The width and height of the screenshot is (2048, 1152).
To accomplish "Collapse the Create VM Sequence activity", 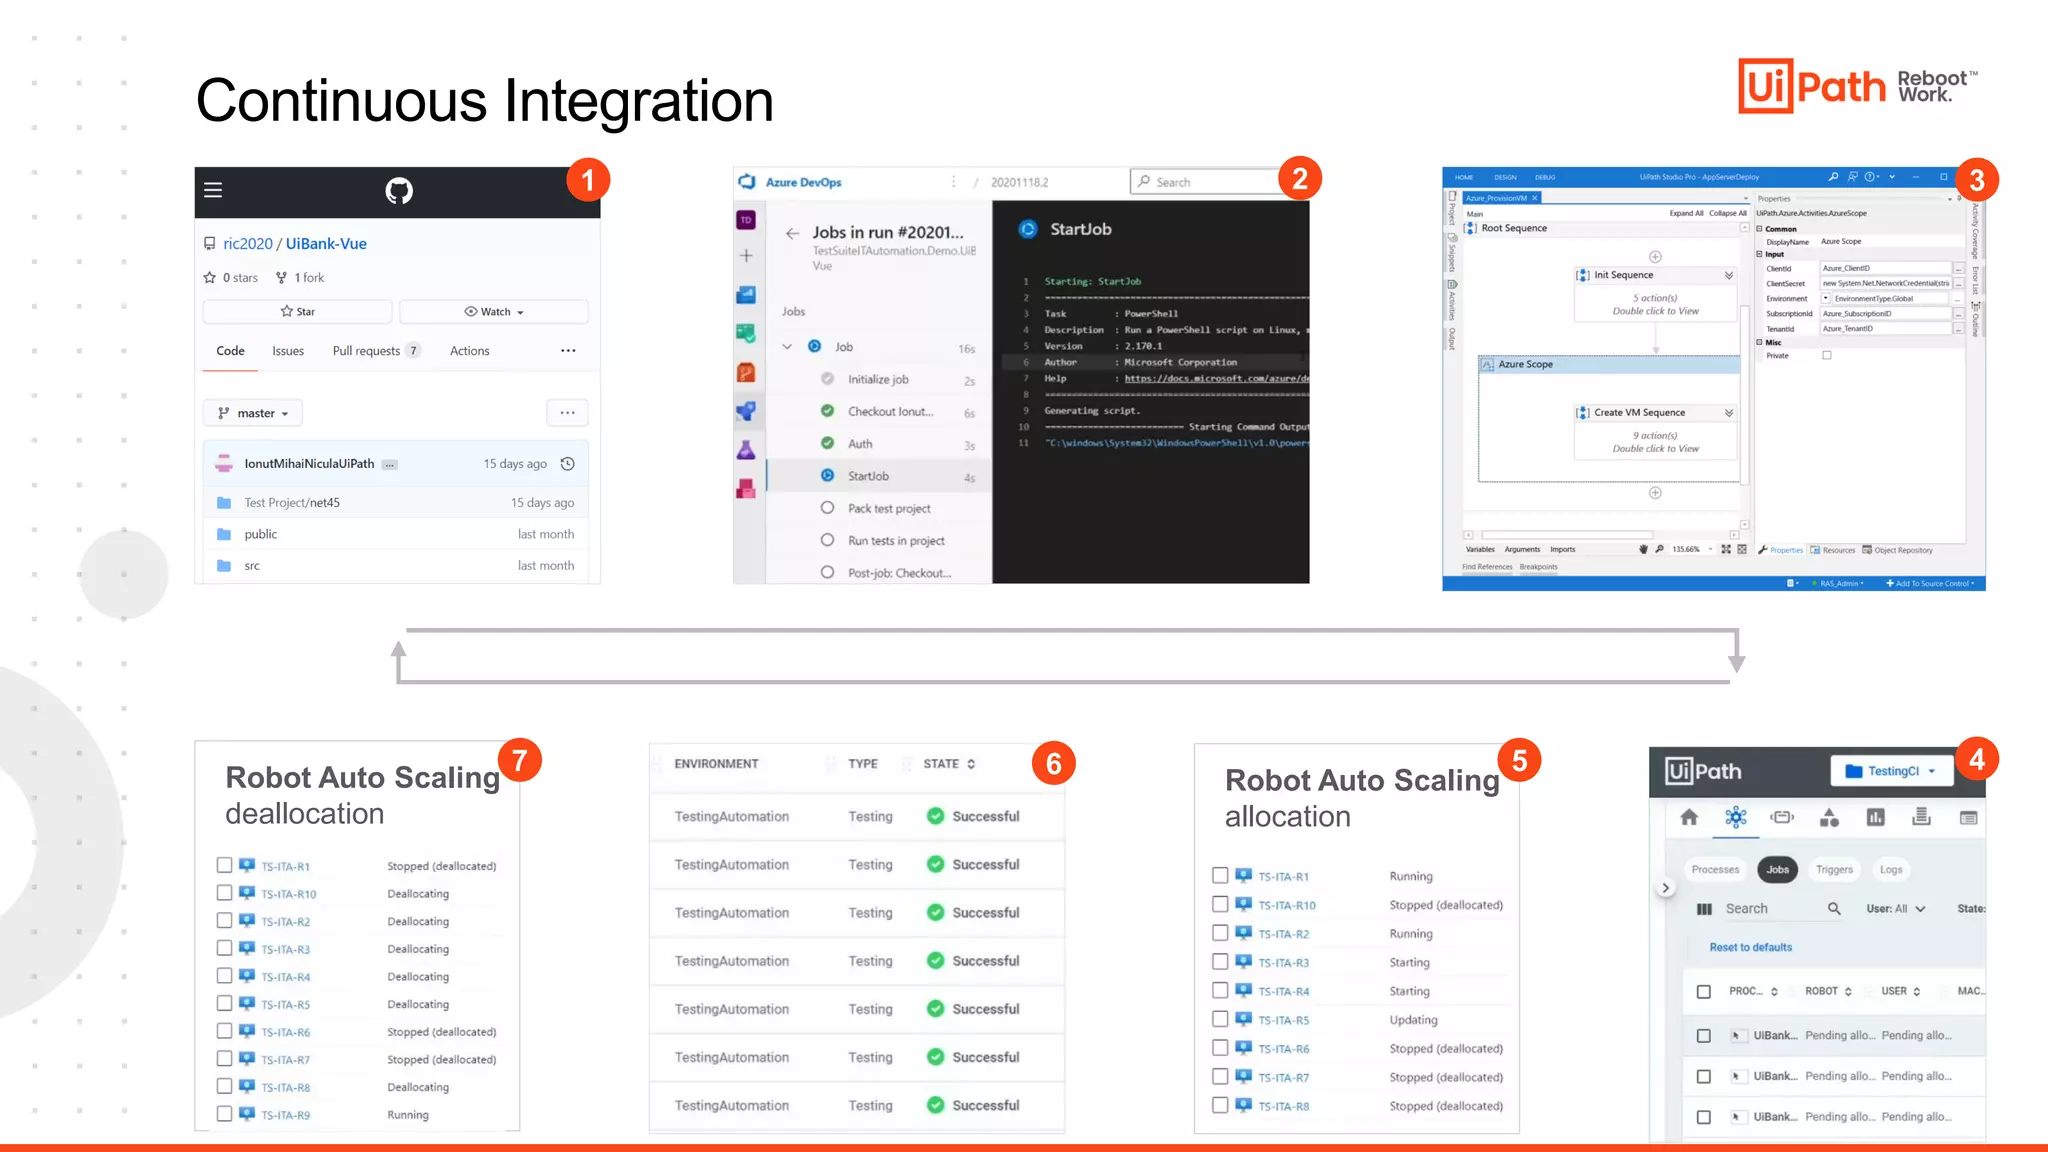I will point(1728,413).
